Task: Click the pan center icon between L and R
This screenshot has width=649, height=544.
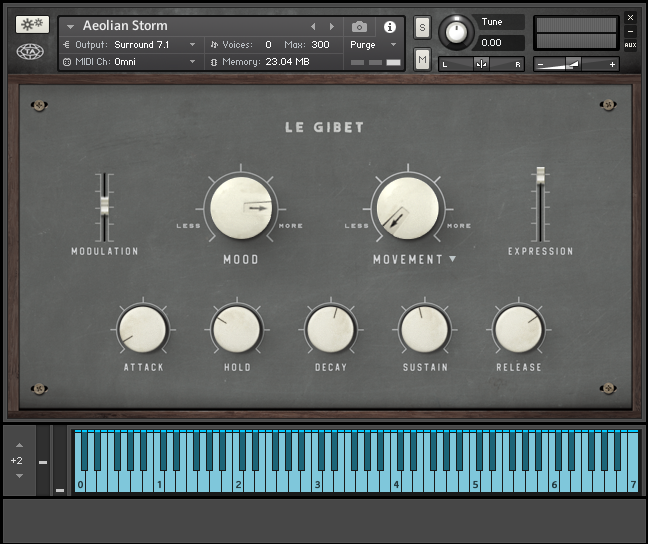Action: (x=482, y=64)
